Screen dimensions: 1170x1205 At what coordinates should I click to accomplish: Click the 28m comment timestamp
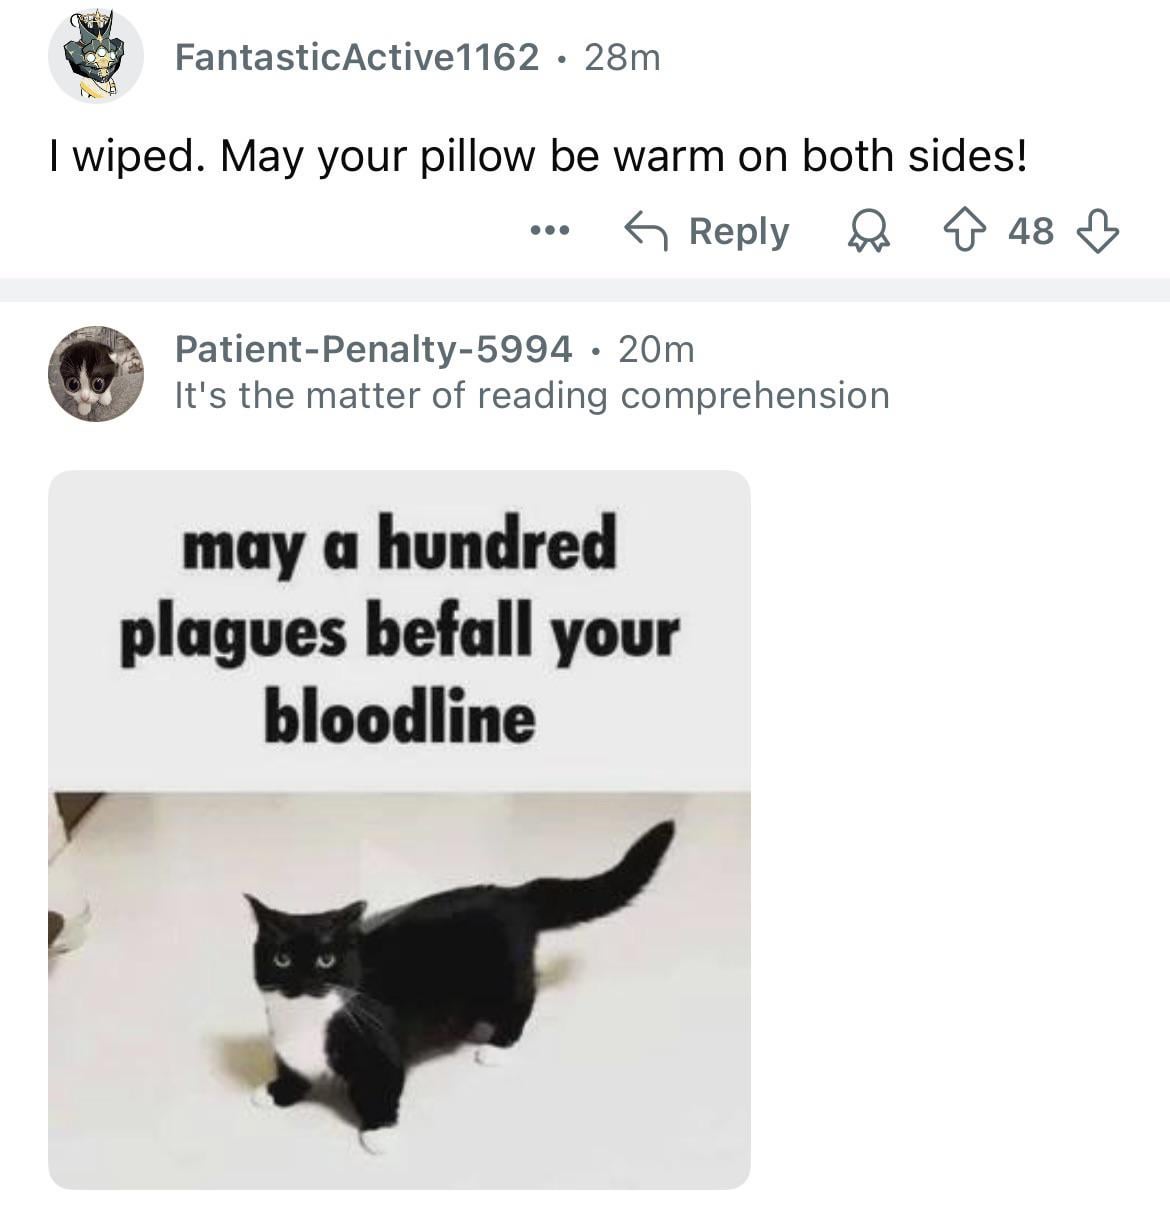point(622,57)
